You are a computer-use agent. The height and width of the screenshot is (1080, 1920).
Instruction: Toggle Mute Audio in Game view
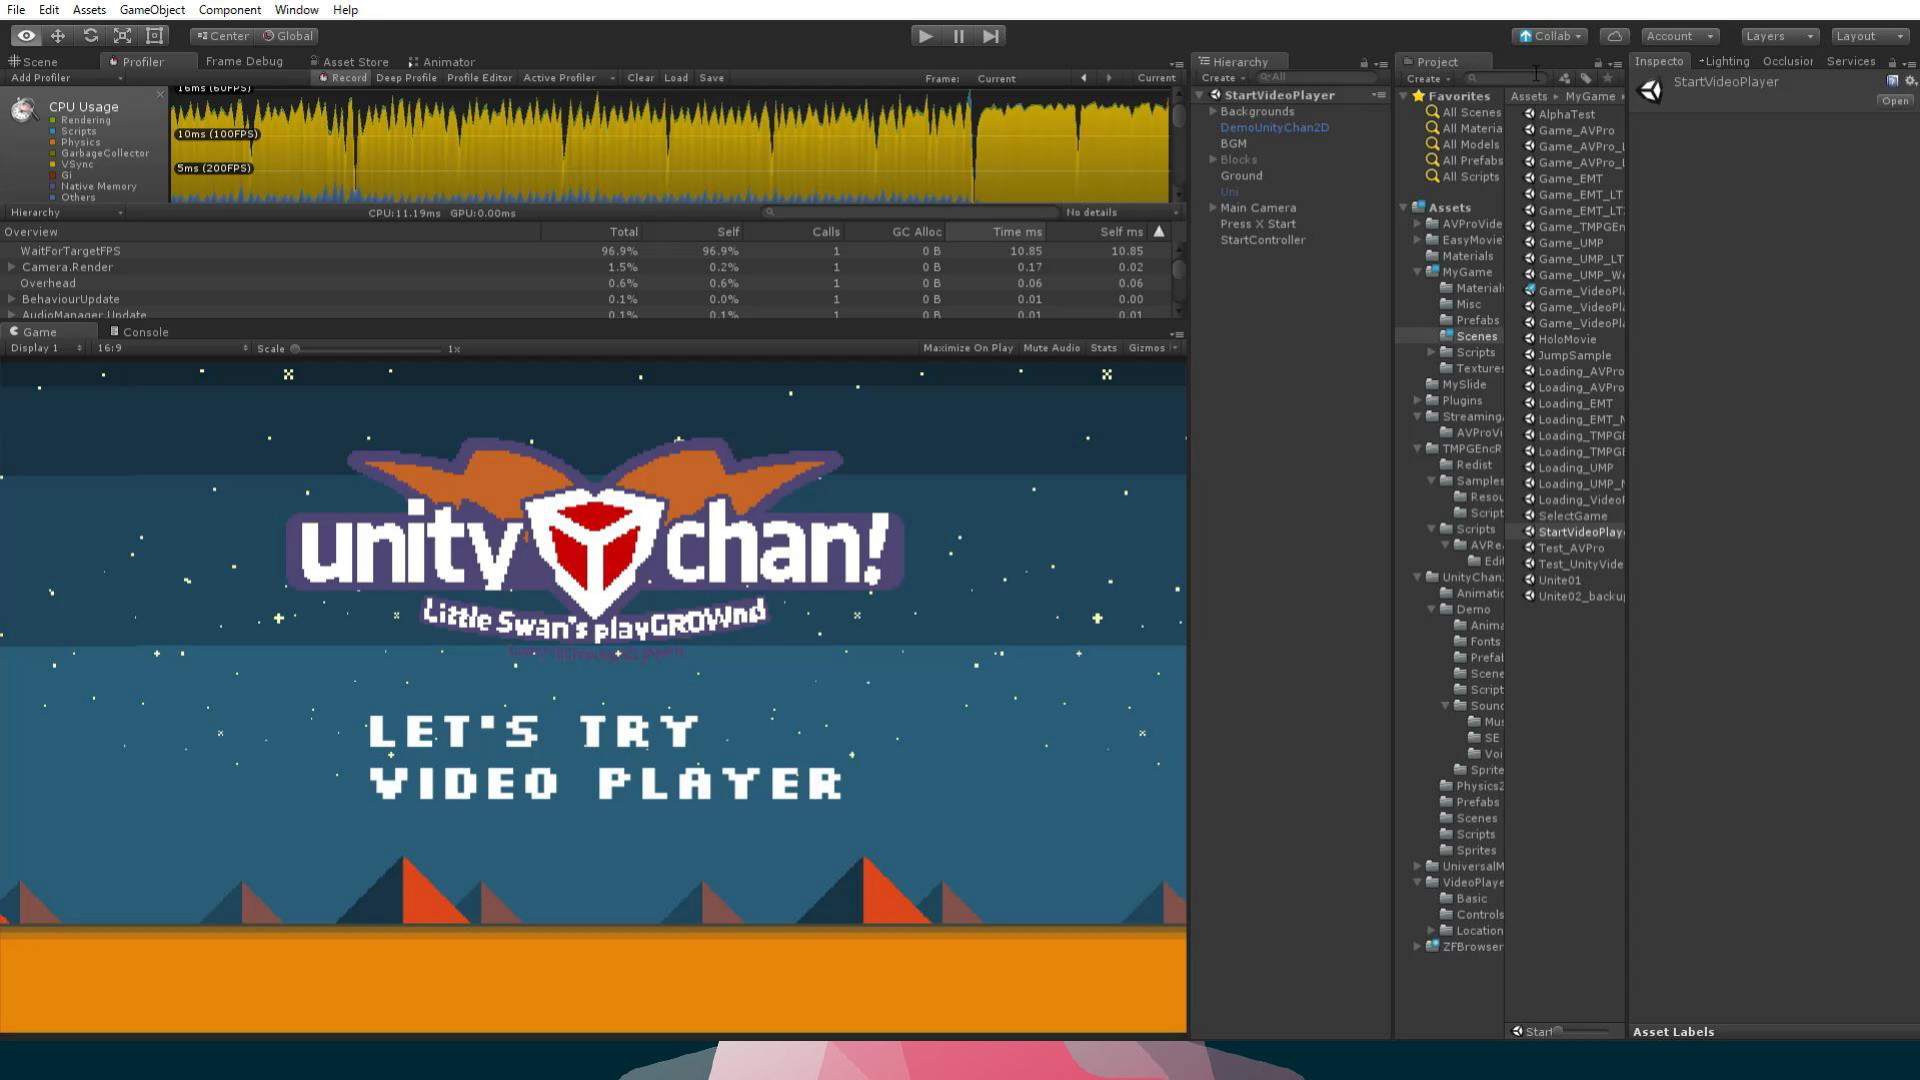tap(1051, 348)
